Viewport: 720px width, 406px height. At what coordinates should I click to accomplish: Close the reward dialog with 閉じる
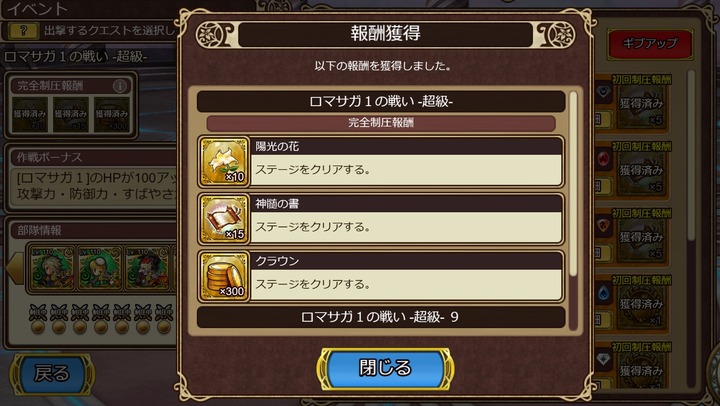(385, 368)
